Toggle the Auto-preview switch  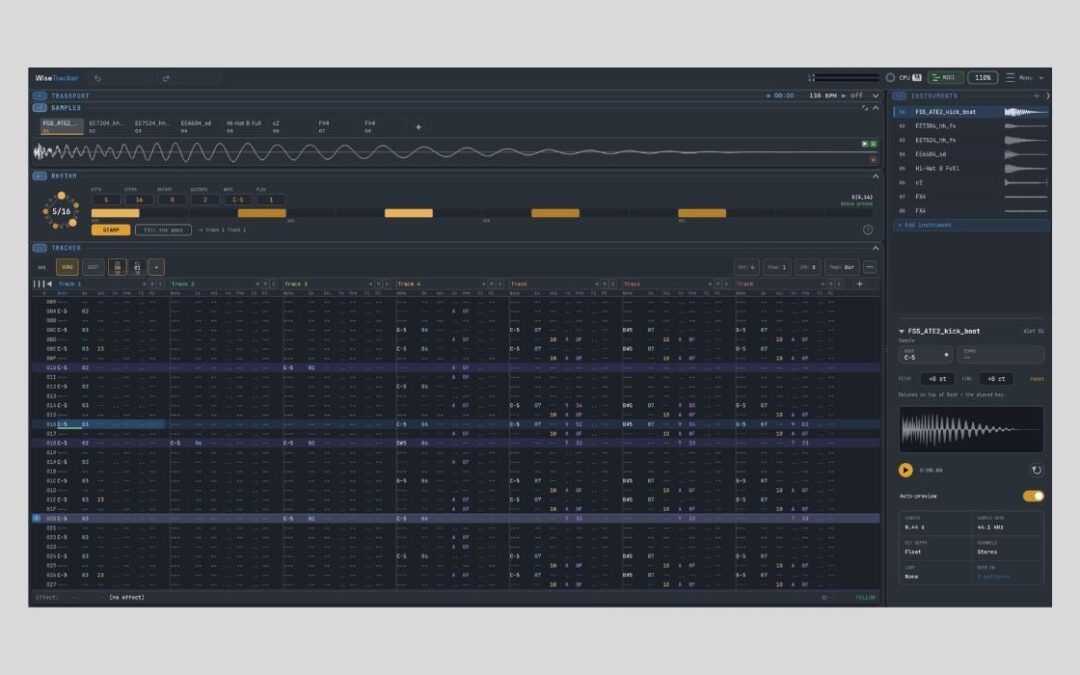1033,496
